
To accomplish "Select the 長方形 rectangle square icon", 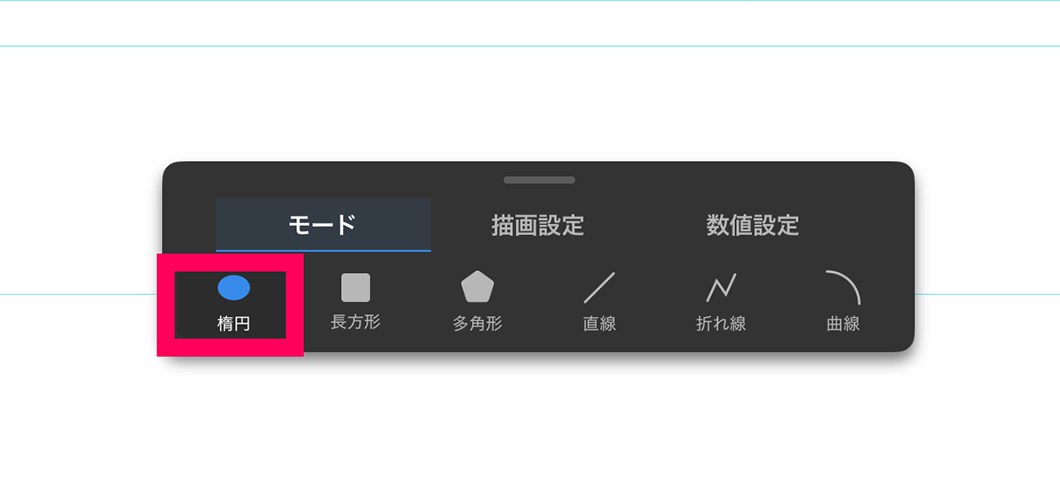I will pyautogui.click(x=355, y=287).
